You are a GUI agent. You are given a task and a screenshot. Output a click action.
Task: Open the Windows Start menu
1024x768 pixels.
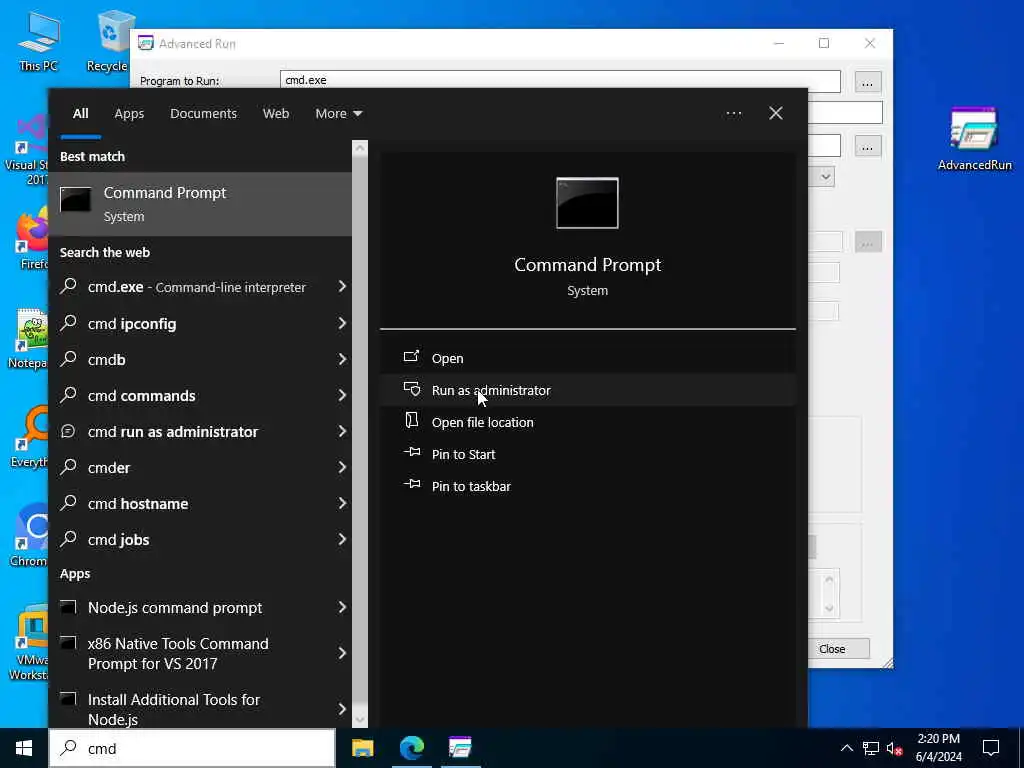pyautogui.click(x=24, y=748)
